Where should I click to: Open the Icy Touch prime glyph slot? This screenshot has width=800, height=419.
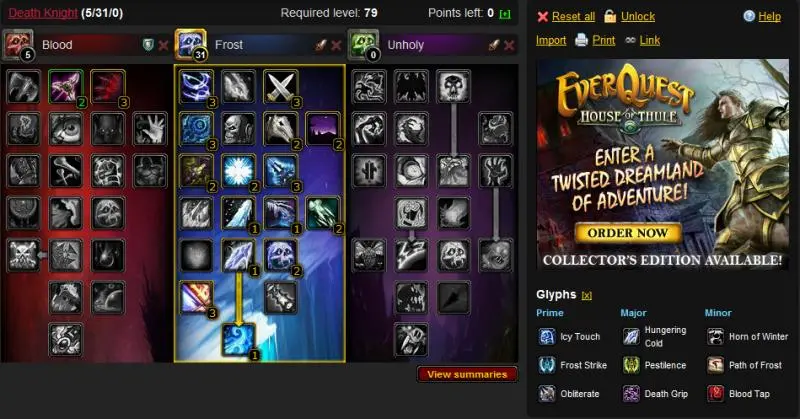569,337
